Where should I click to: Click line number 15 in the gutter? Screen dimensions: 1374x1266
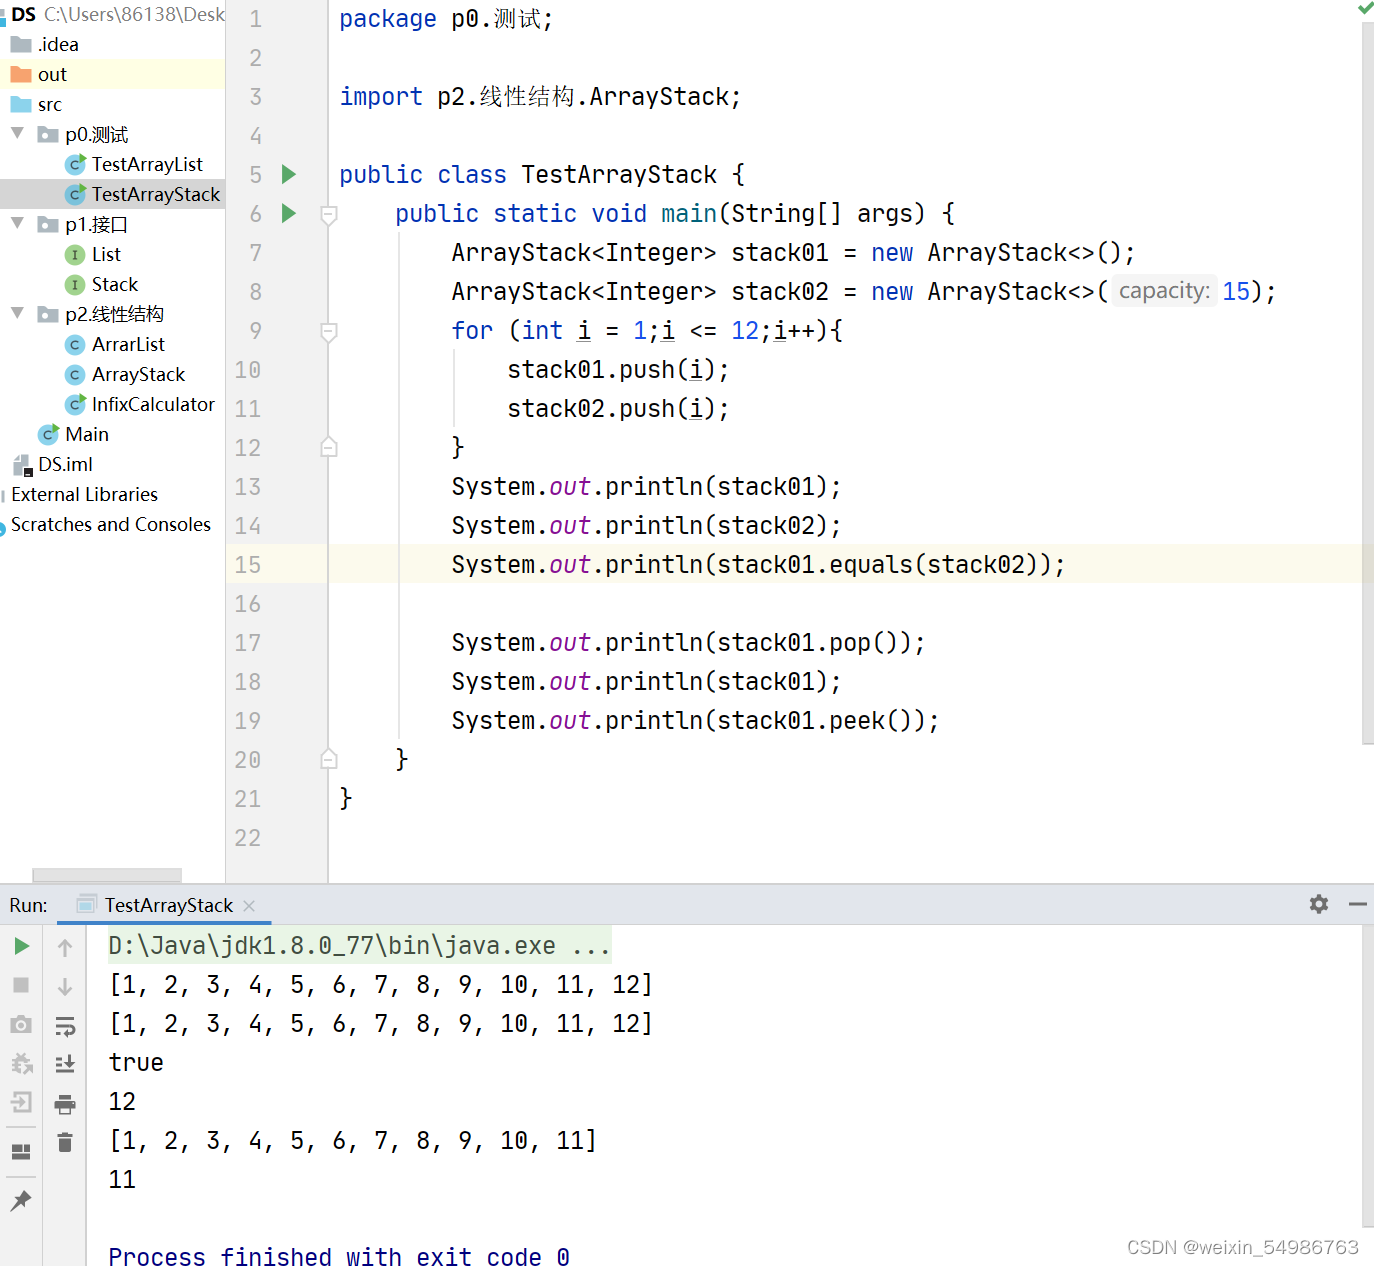tap(247, 564)
